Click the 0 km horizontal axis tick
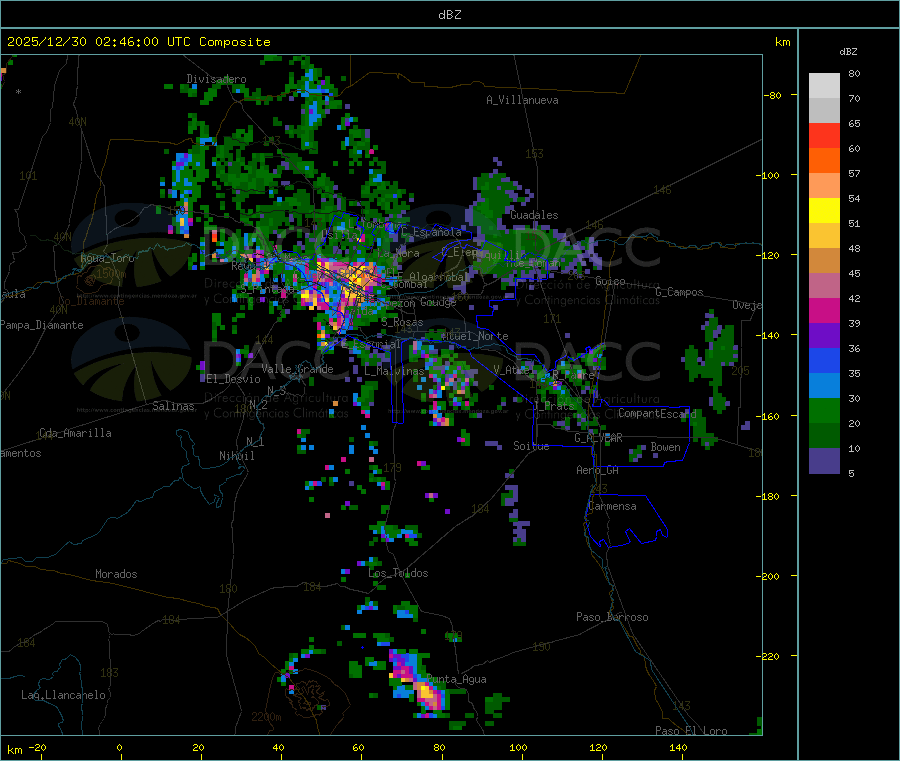The width and height of the screenshot is (900, 761). 119,748
